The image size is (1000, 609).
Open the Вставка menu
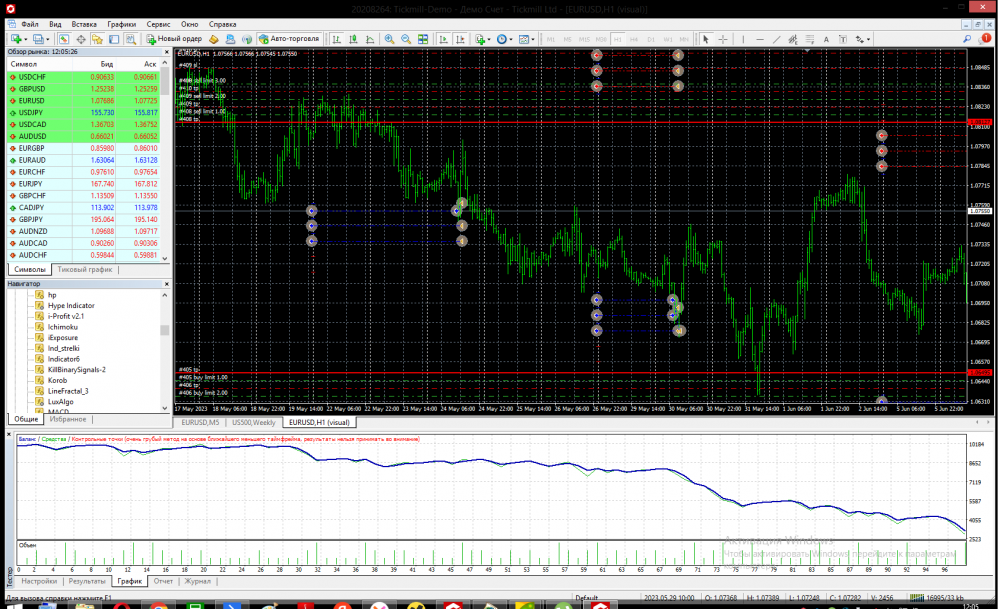84,24
